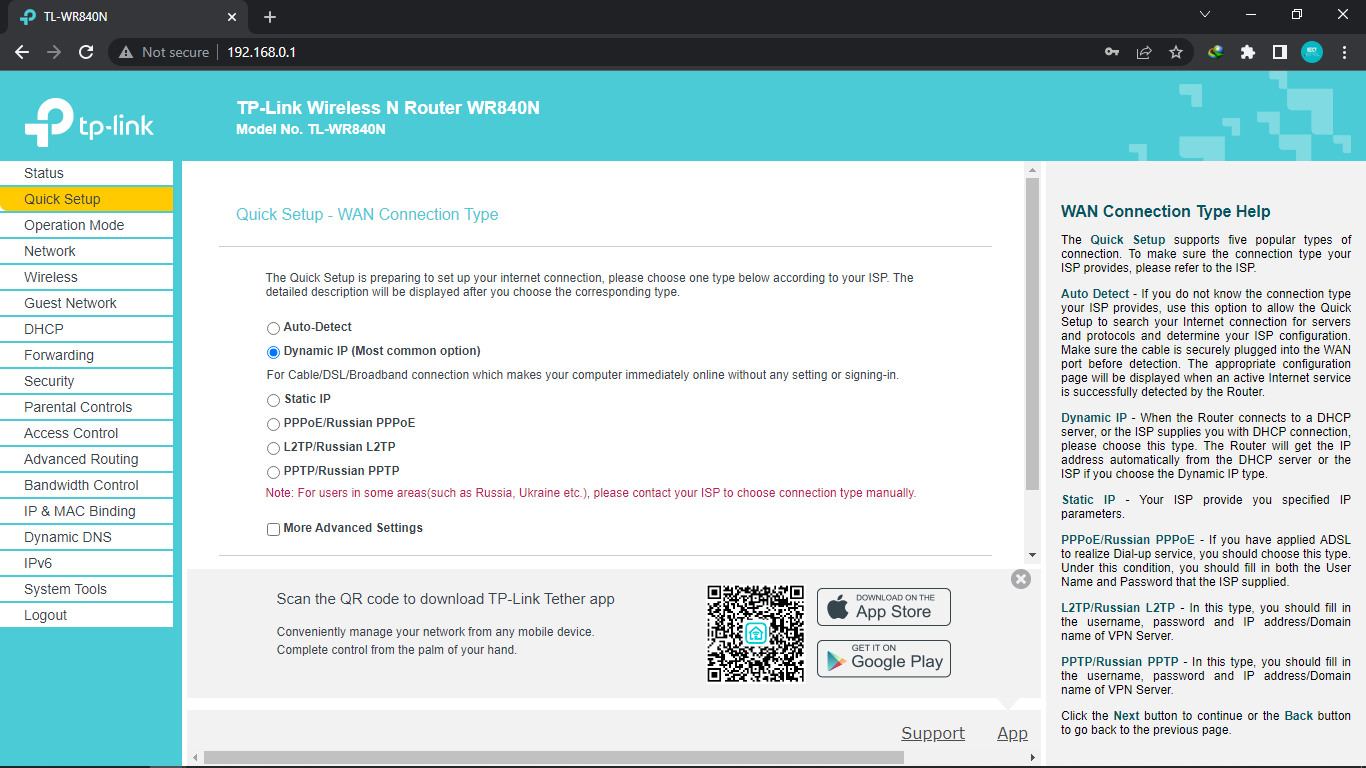
Task: Click the tp-link logo in header
Action: pyautogui.click(x=89, y=122)
